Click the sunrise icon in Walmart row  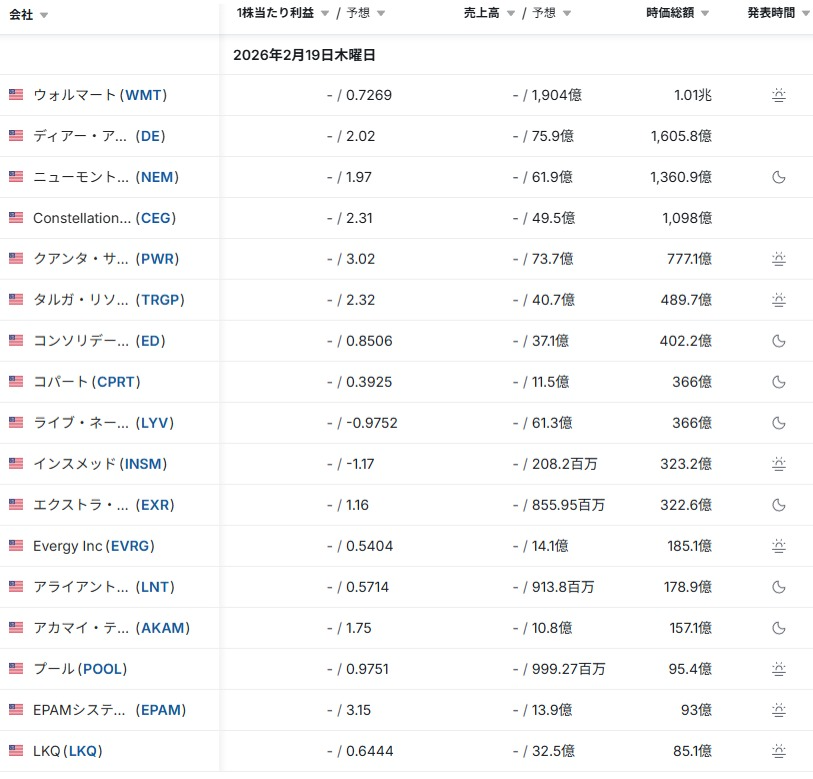[779, 96]
